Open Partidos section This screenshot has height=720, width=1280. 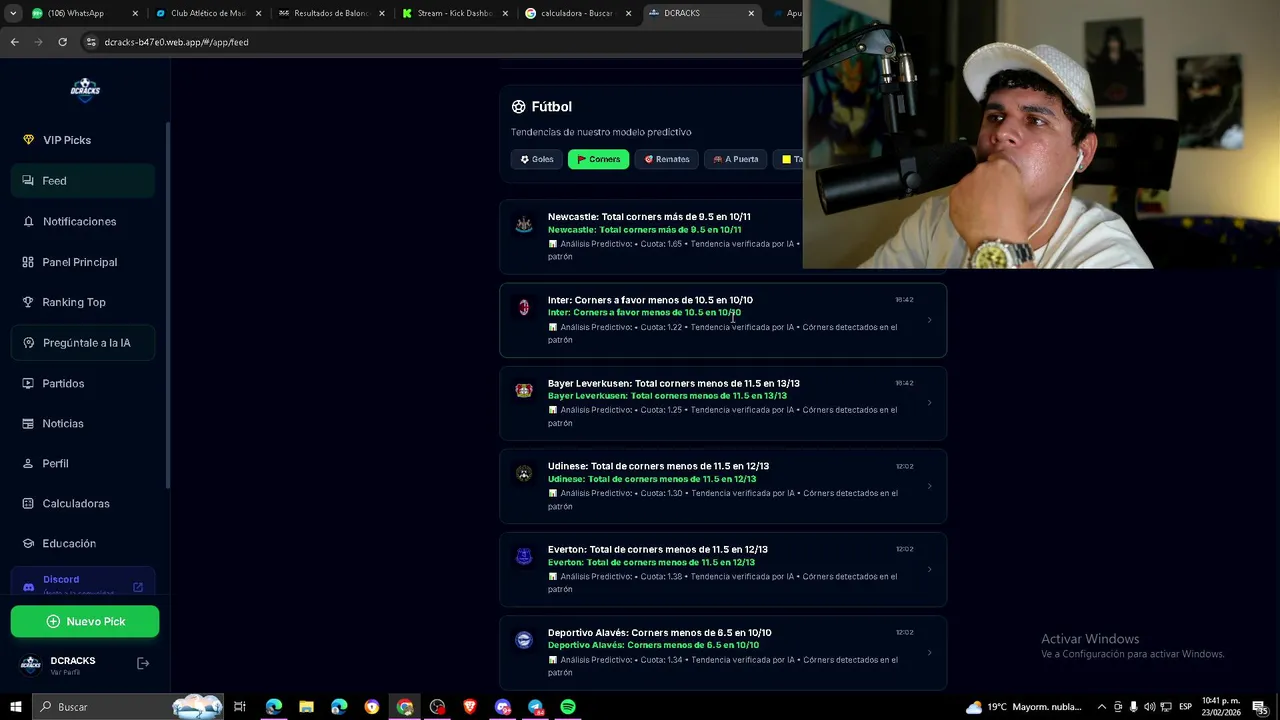(84, 383)
